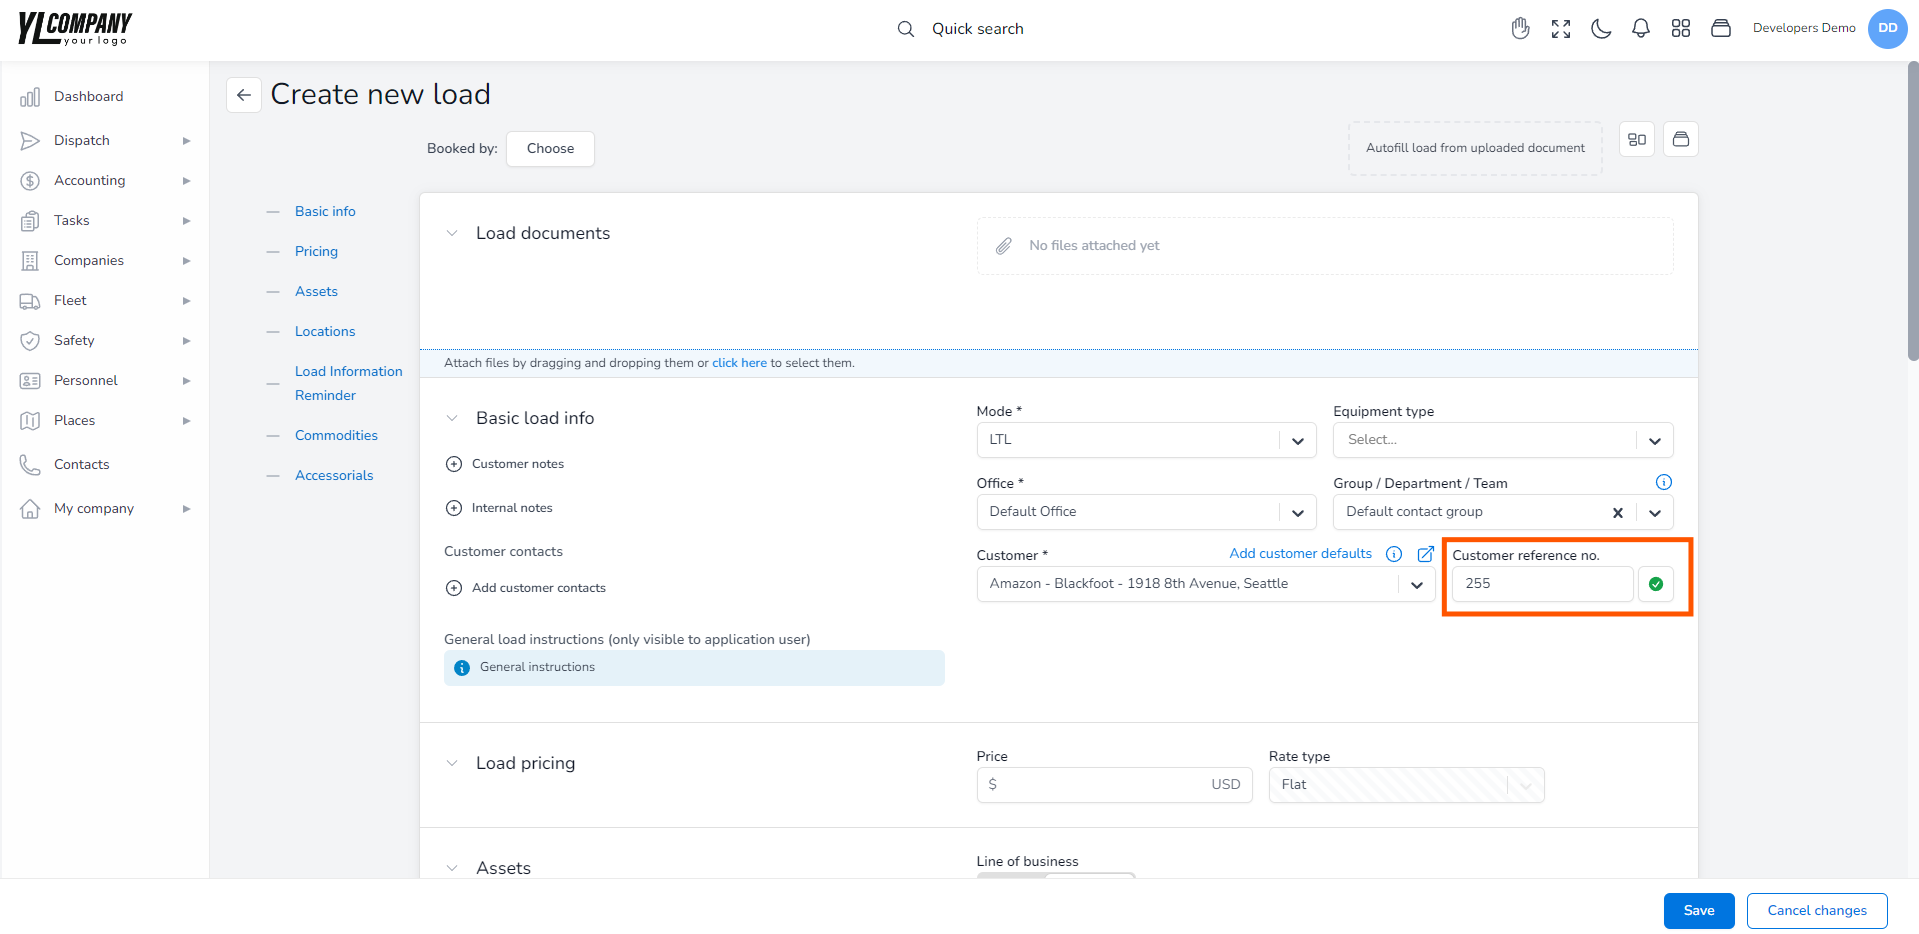Focus Customer reference no. field

pyautogui.click(x=1542, y=584)
